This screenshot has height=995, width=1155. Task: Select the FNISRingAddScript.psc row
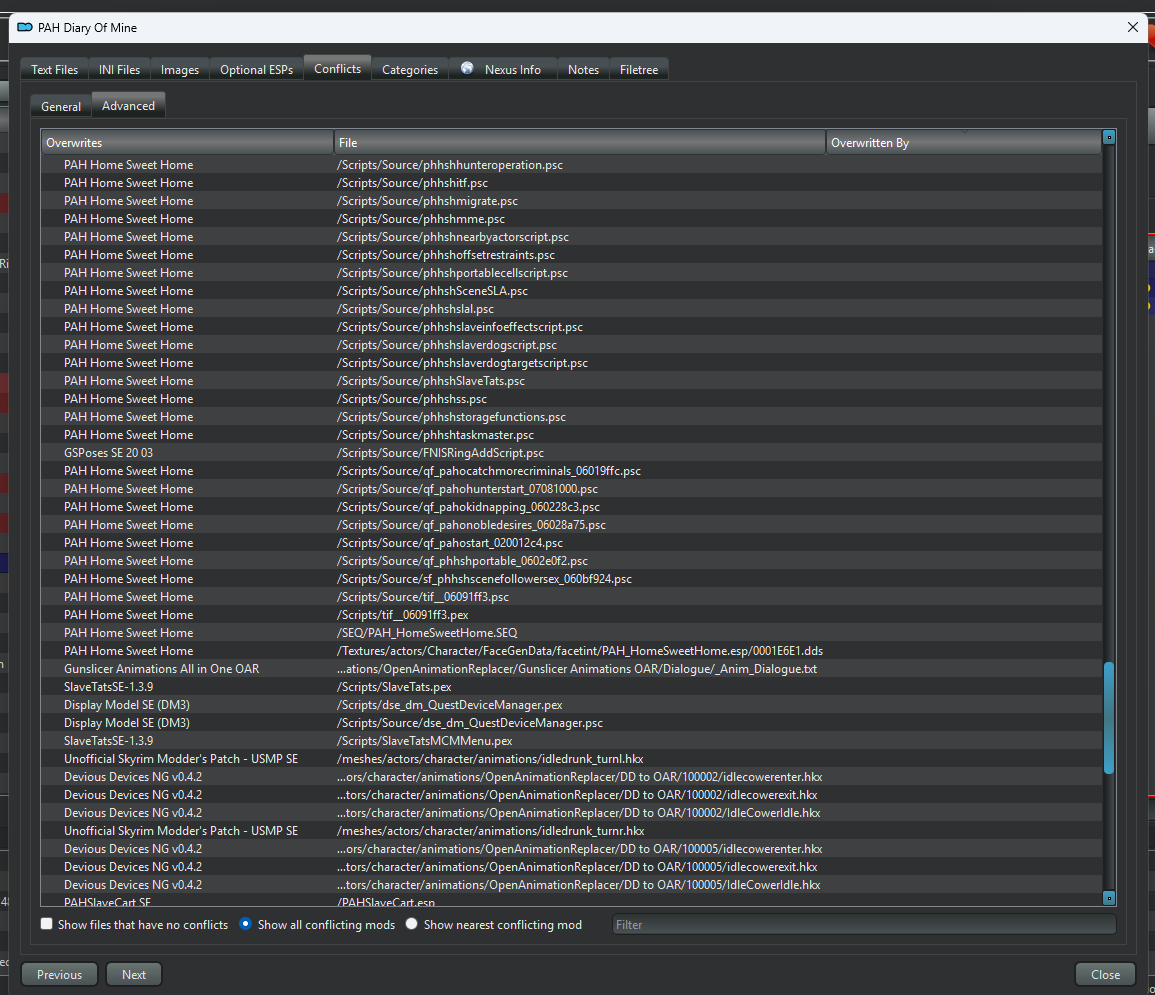point(572,453)
